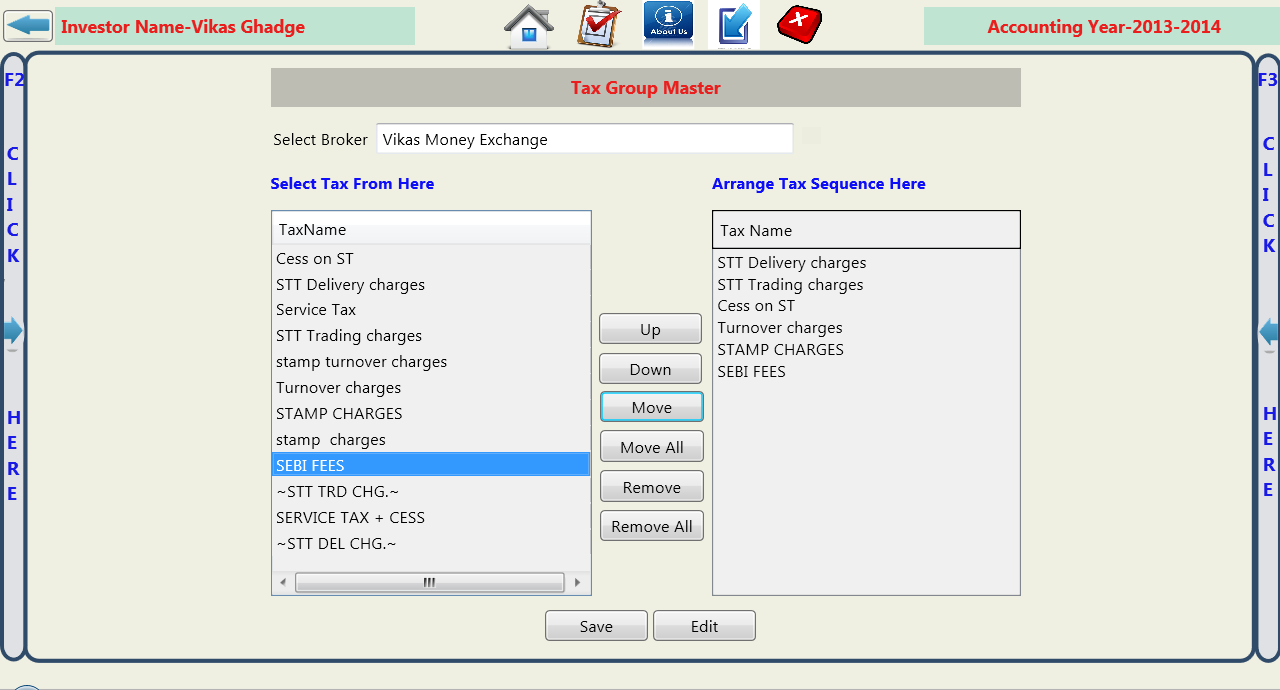The width and height of the screenshot is (1280, 690).
Task: Expand the right F3 side panel arrow
Action: [1269, 332]
